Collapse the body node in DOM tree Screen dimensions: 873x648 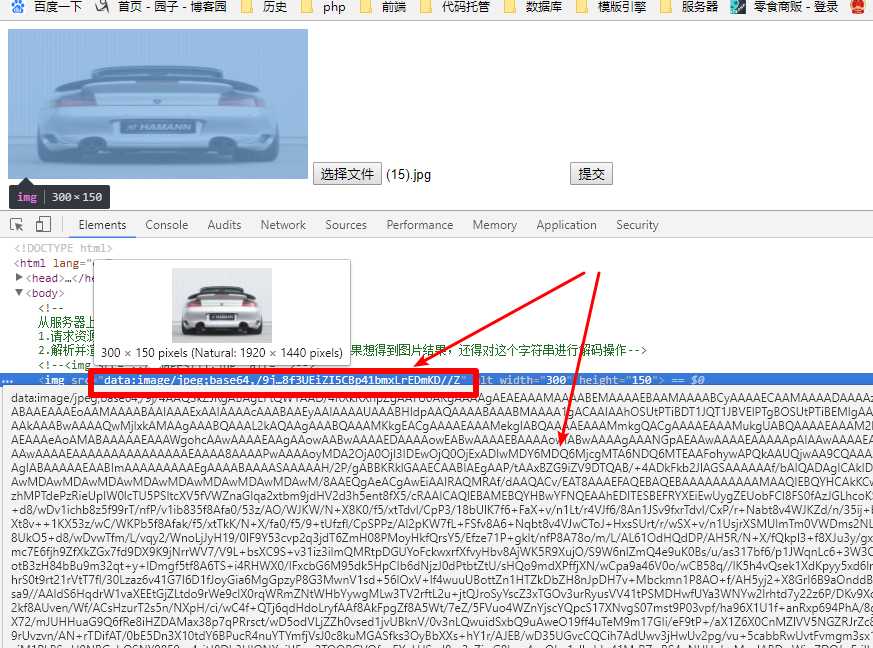pyautogui.click(x=19, y=292)
